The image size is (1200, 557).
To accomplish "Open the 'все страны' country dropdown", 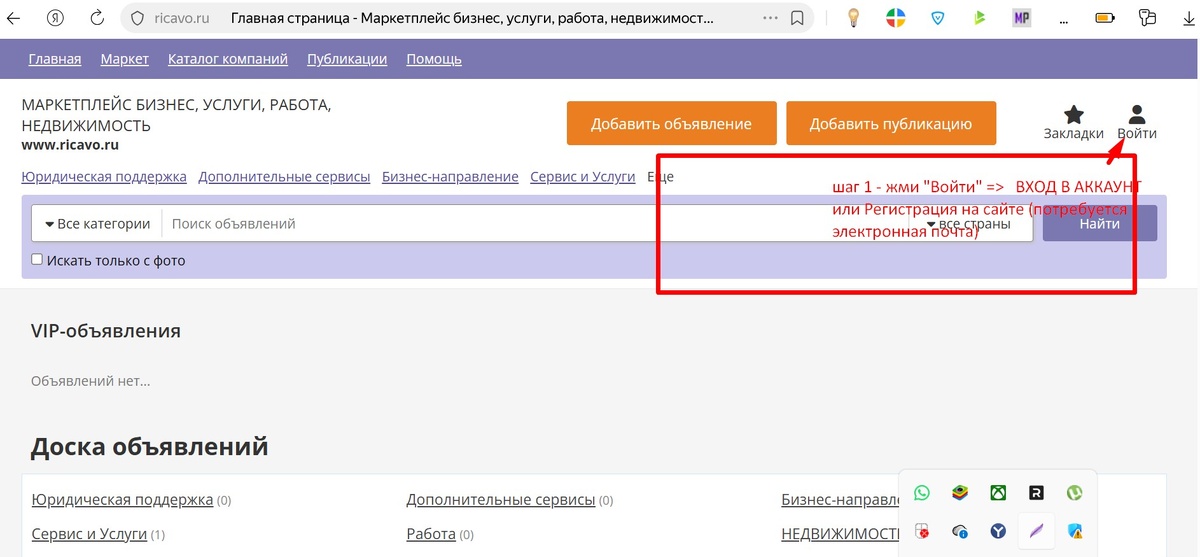I will [969, 224].
